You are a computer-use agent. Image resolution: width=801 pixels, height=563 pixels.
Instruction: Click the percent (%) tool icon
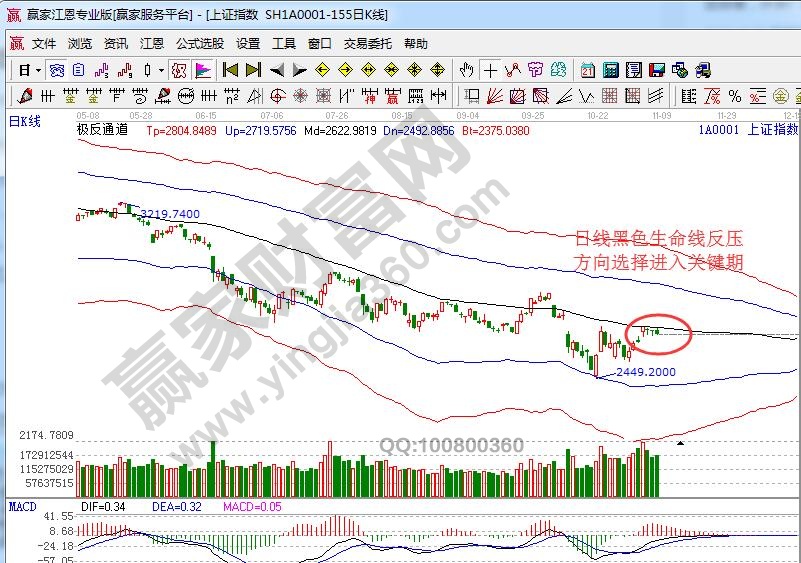pos(734,96)
